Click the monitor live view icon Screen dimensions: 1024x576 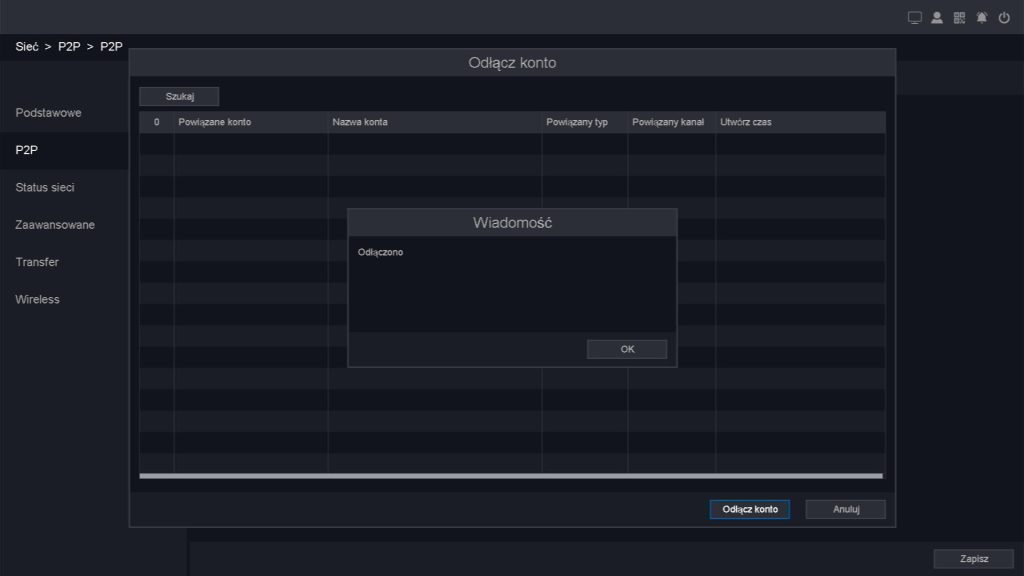click(914, 17)
